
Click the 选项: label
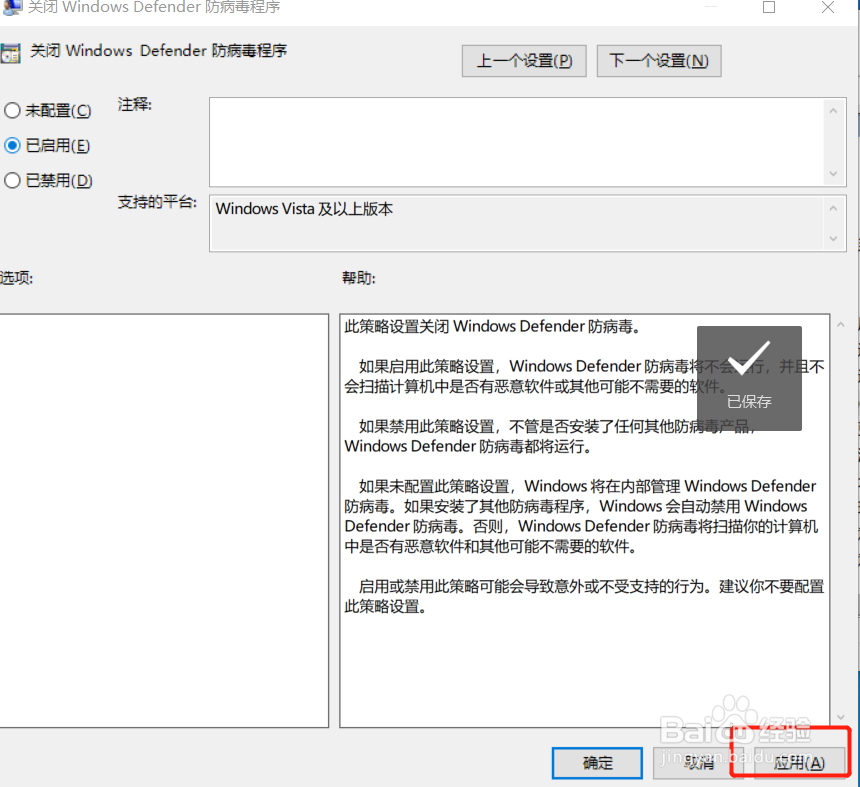coord(16,278)
